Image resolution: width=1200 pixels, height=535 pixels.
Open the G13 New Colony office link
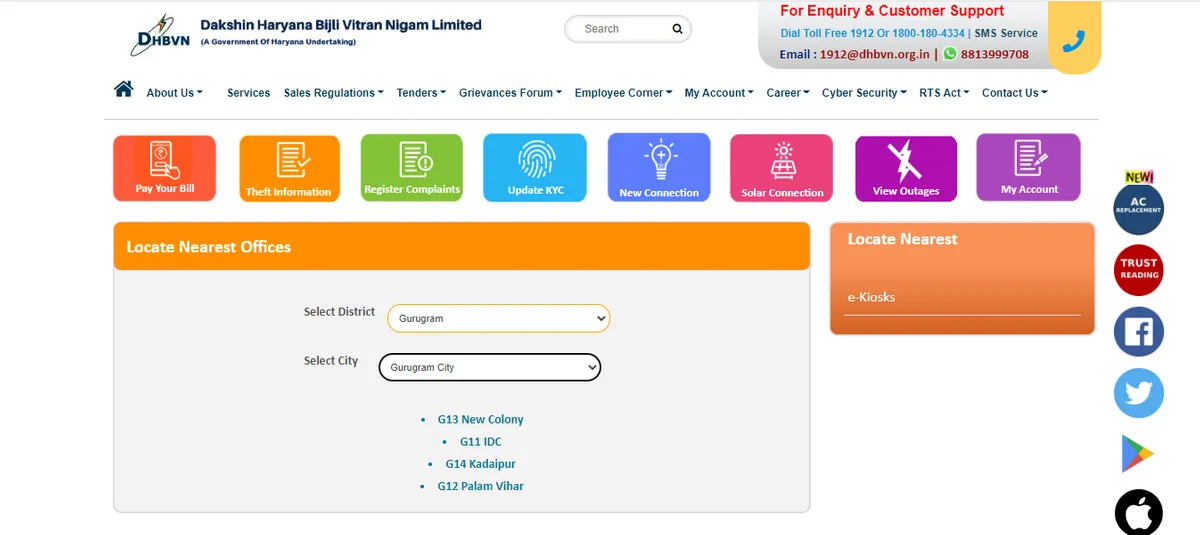(x=480, y=420)
